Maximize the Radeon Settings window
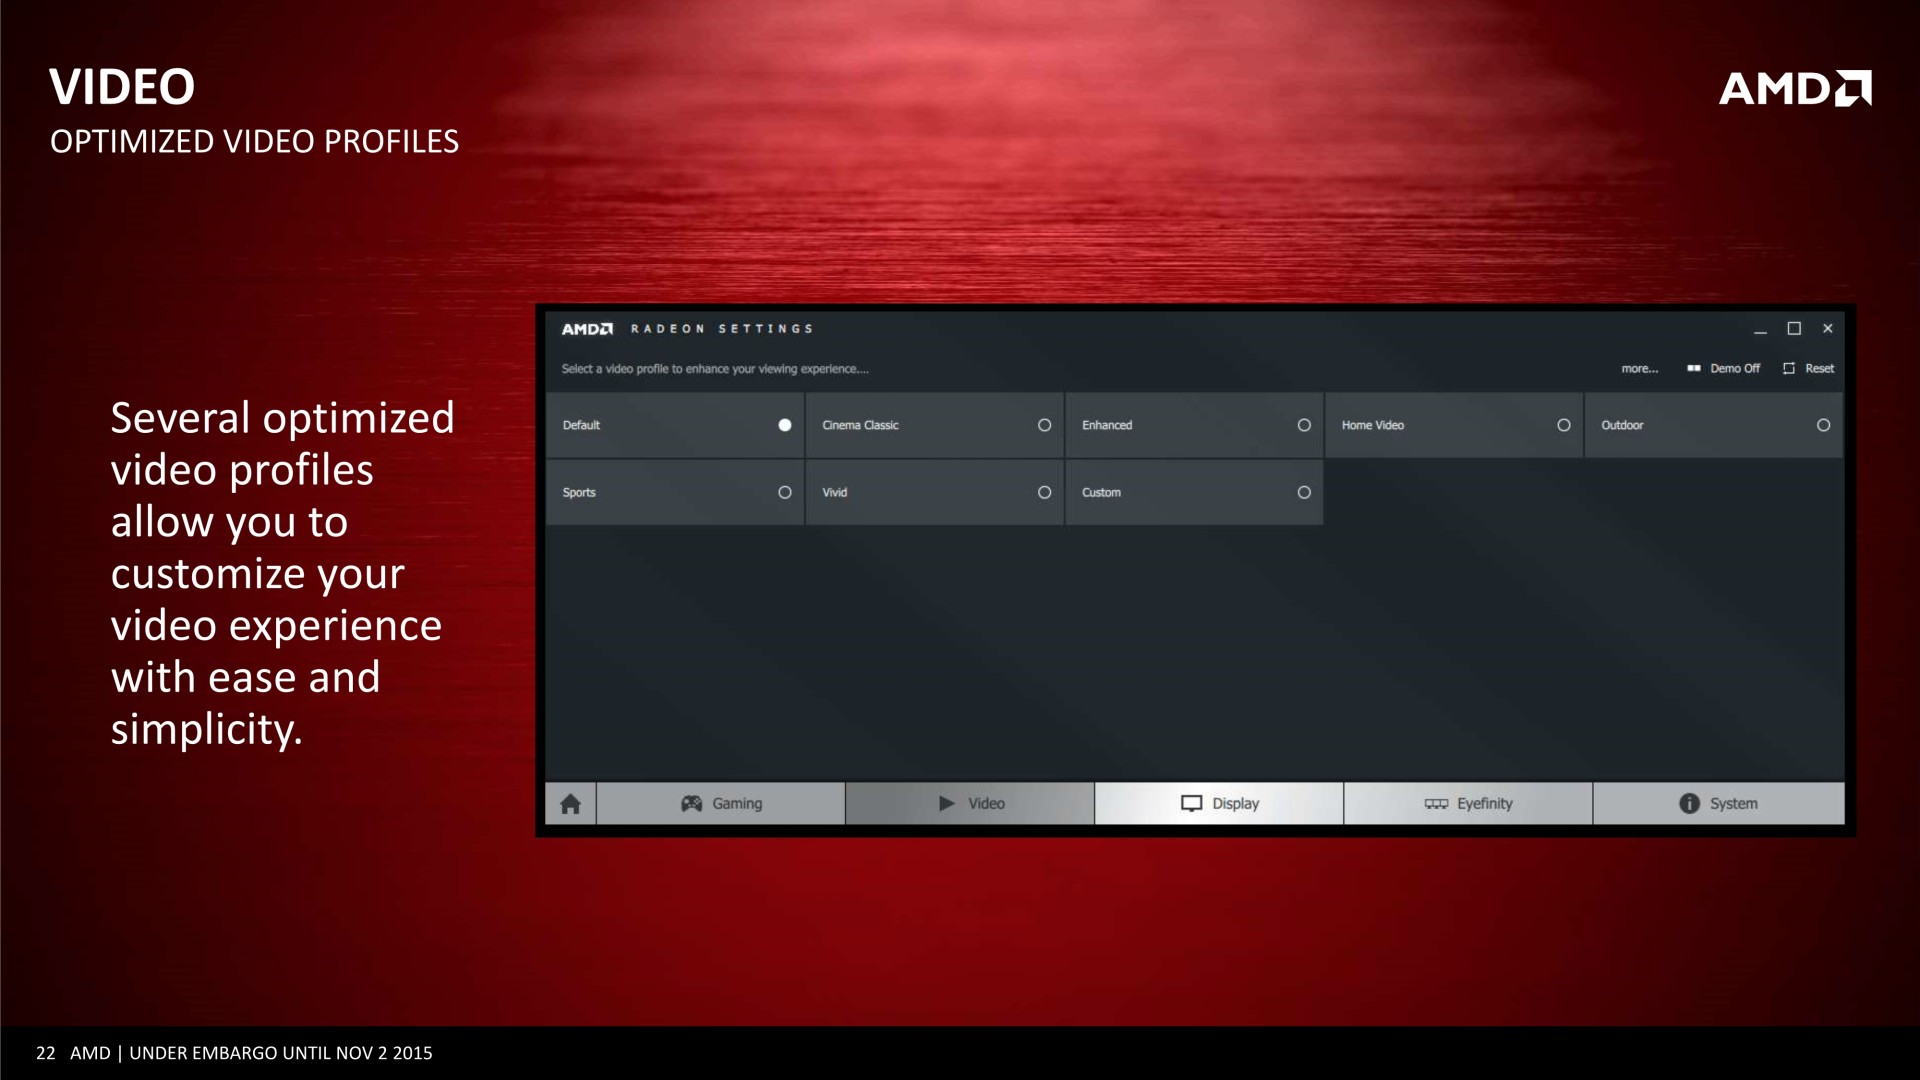The image size is (1920, 1080). [1794, 329]
